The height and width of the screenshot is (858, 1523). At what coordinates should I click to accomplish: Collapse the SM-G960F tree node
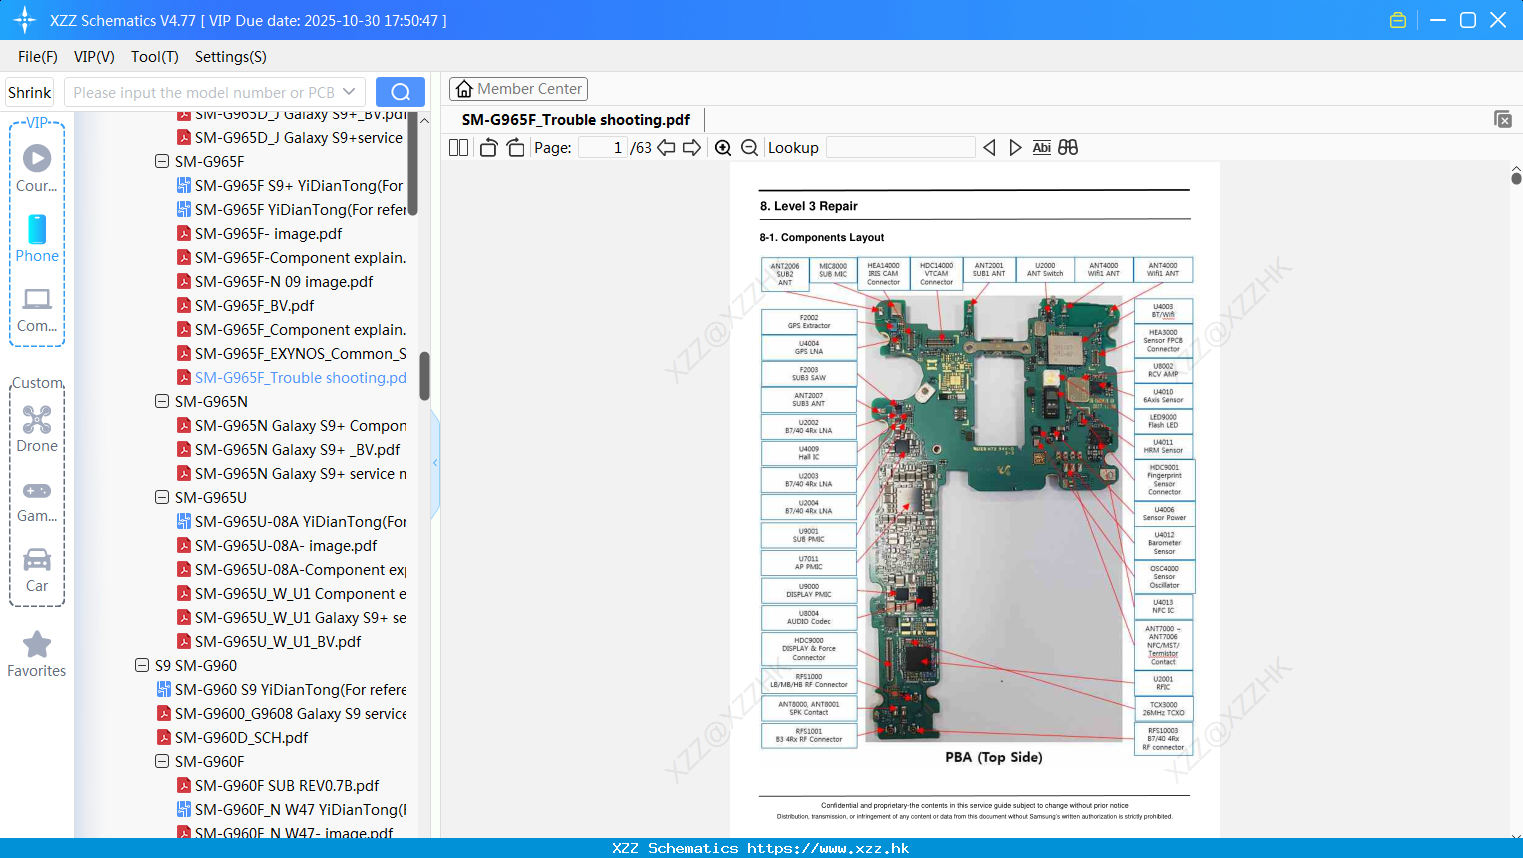(x=162, y=761)
